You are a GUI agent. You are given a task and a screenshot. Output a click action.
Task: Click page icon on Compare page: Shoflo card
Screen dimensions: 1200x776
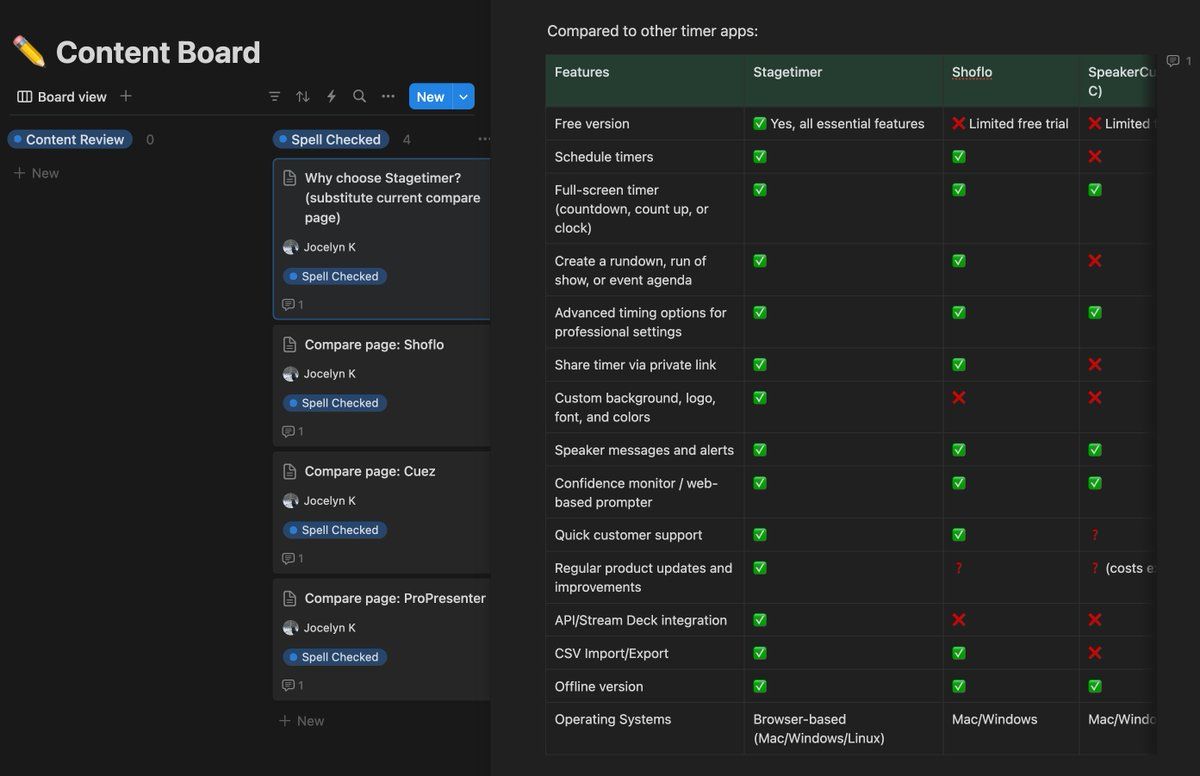pyautogui.click(x=290, y=344)
